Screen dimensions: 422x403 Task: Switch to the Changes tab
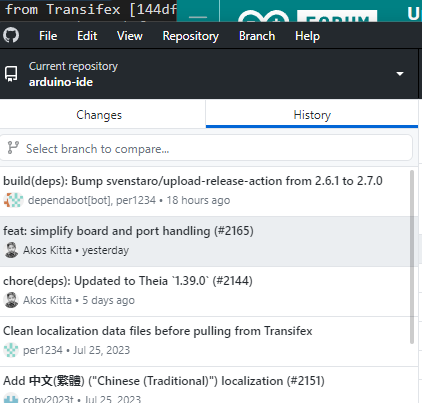pos(99,115)
